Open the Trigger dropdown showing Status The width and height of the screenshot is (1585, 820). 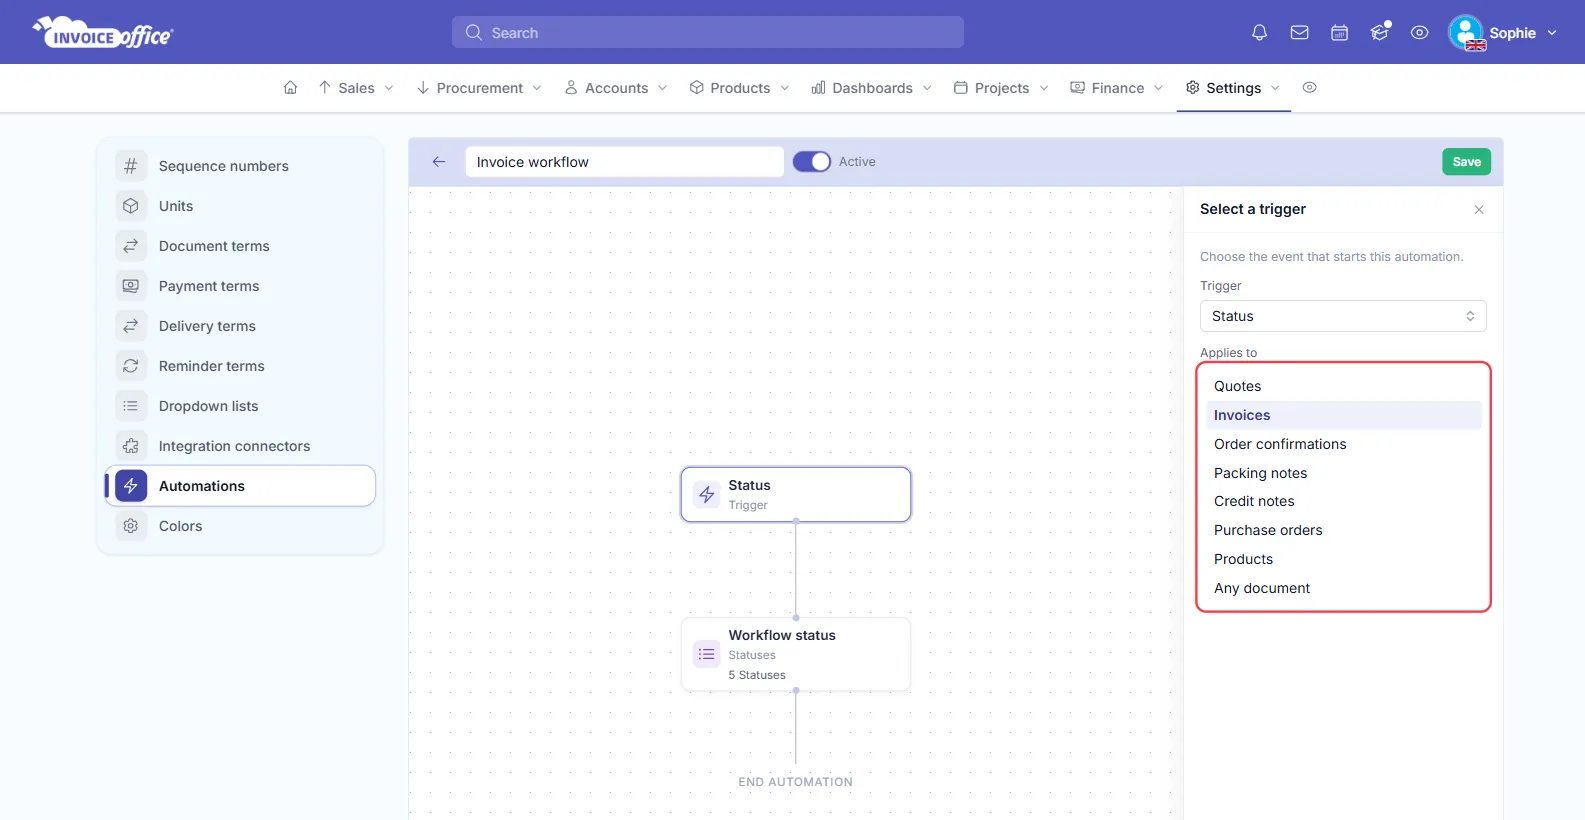tap(1343, 316)
